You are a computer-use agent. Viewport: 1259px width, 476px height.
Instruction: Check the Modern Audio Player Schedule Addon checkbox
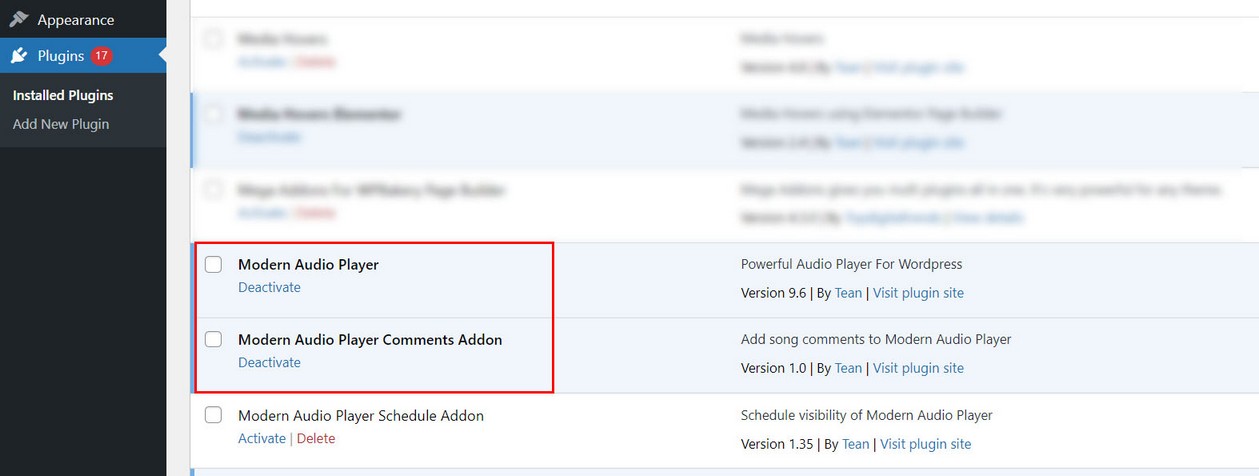click(x=213, y=415)
